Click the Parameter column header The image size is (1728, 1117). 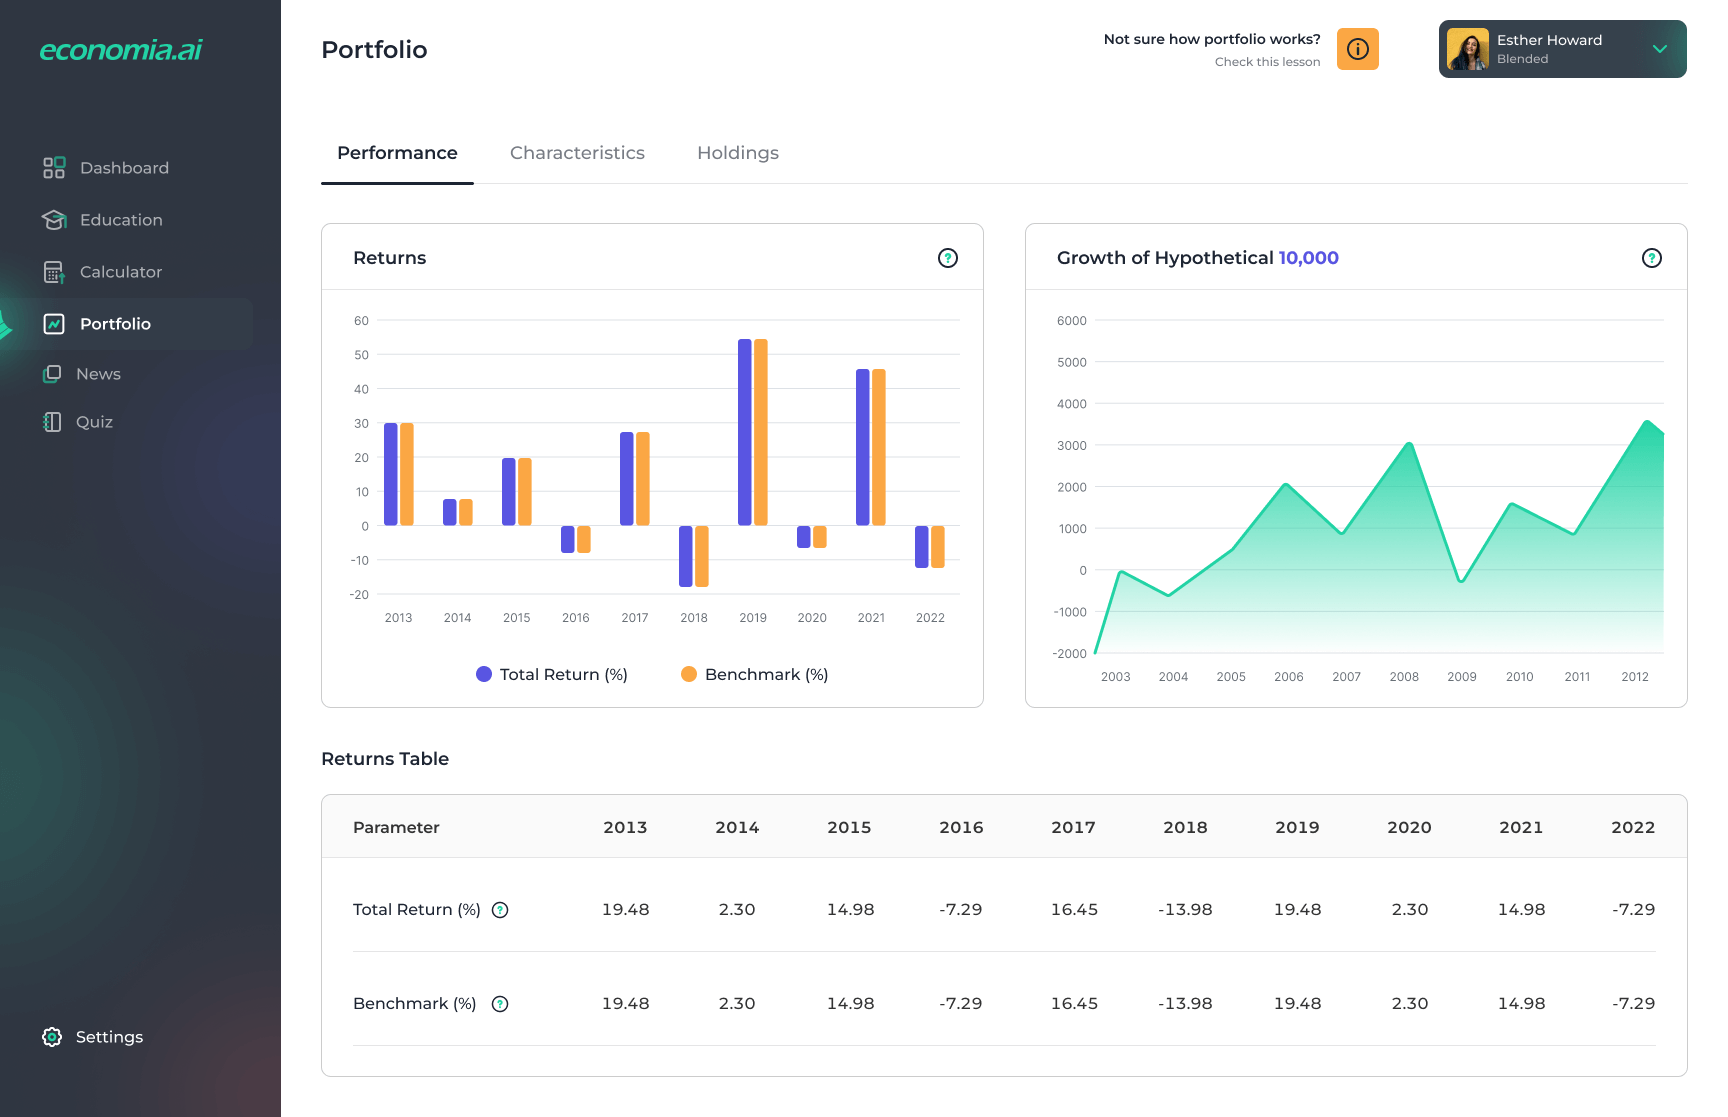click(x=396, y=827)
